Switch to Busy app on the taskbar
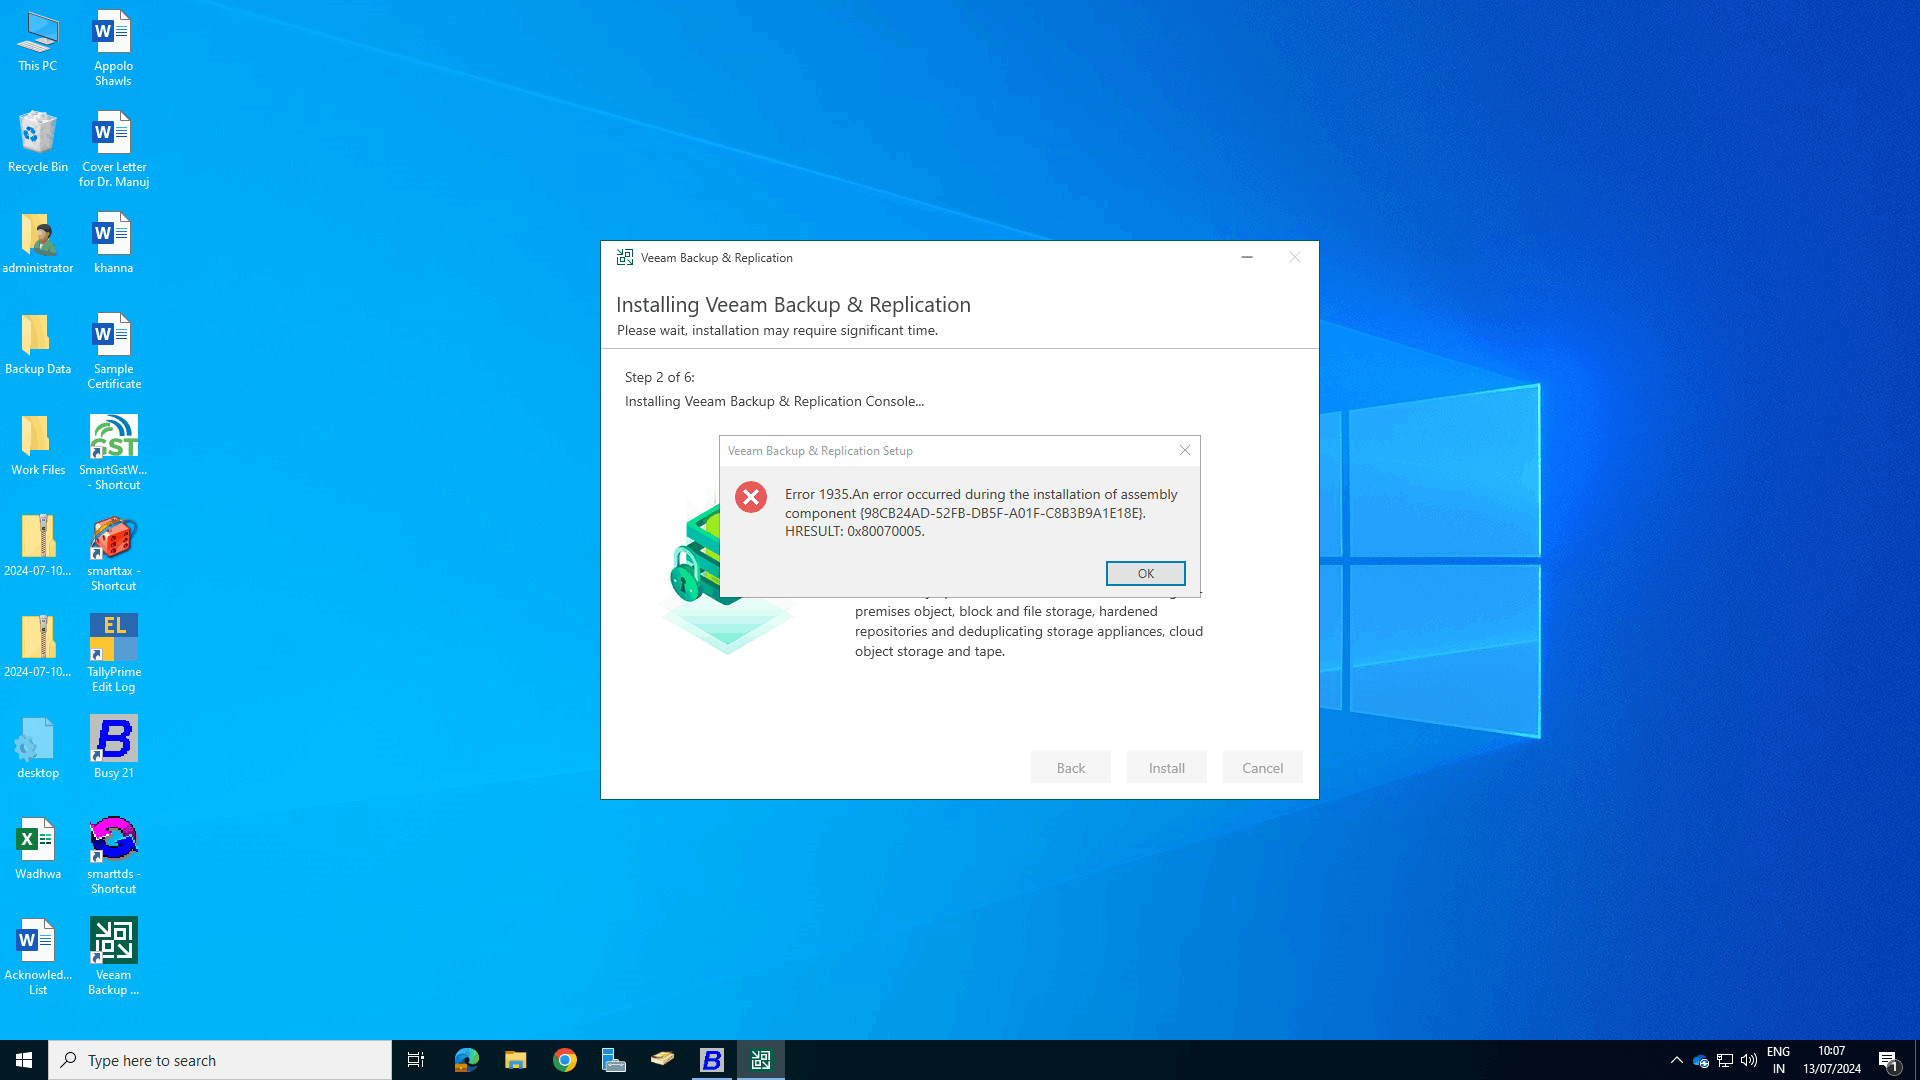Screen dimensions: 1920x1080 click(x=711, y=1060)
